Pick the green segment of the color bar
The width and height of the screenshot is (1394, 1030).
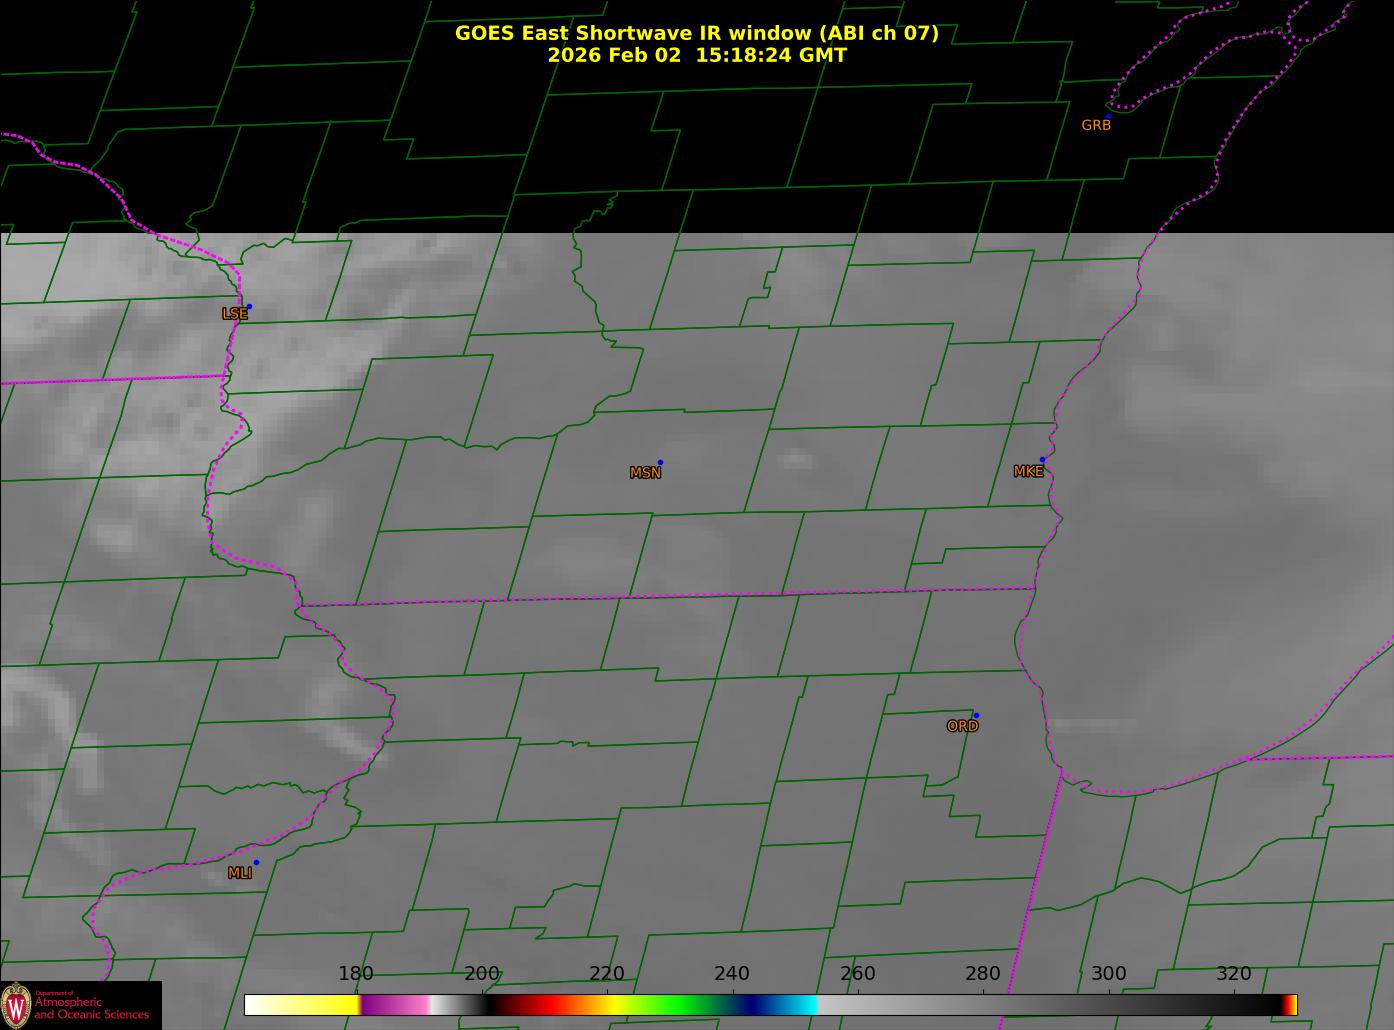click(680, 1005)
